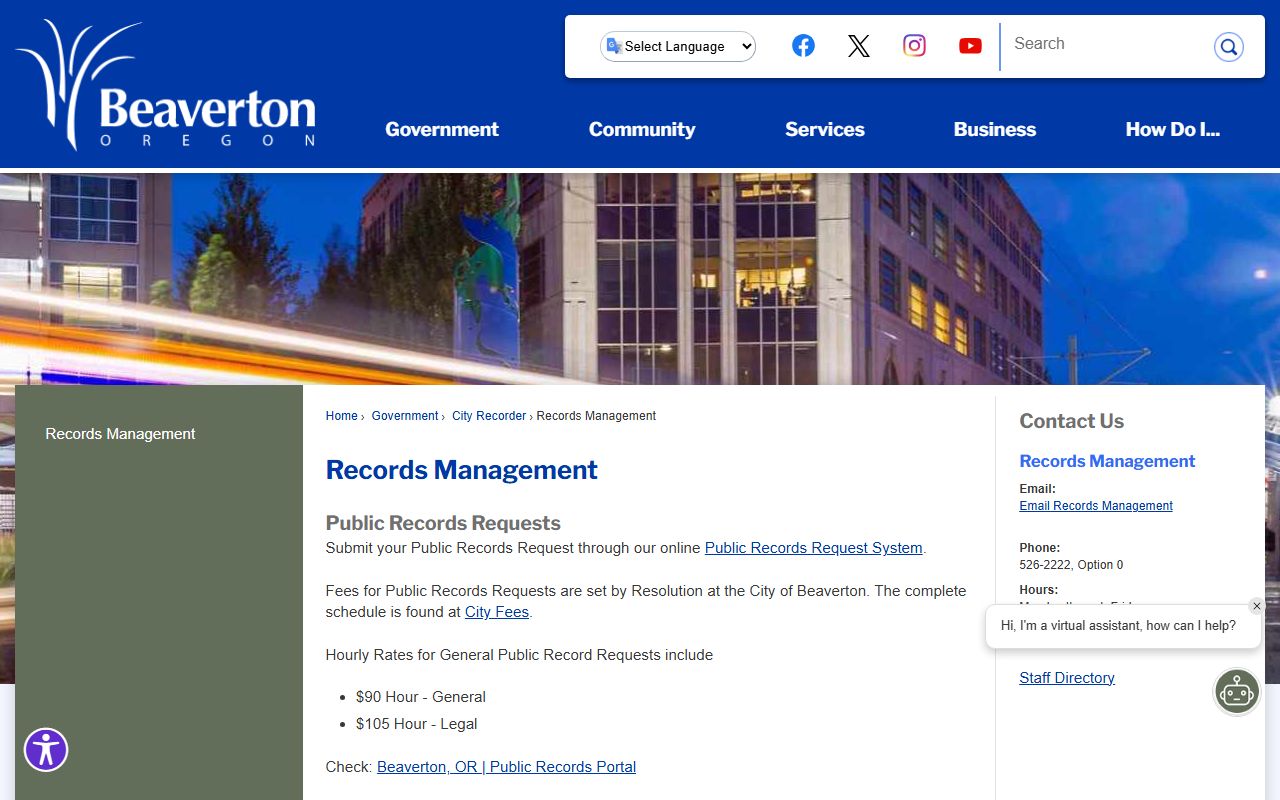
Task: Focus the Search input field
Action: coord(1106,44)
